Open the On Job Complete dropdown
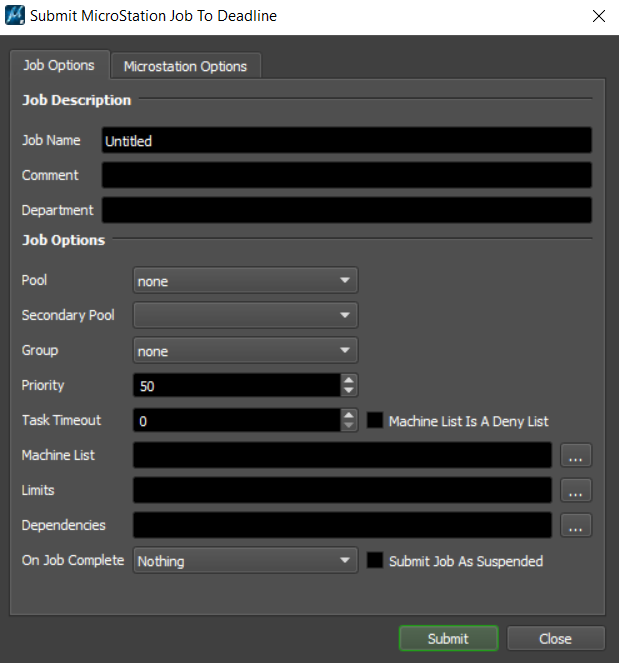619x663 pixels. 246,561
